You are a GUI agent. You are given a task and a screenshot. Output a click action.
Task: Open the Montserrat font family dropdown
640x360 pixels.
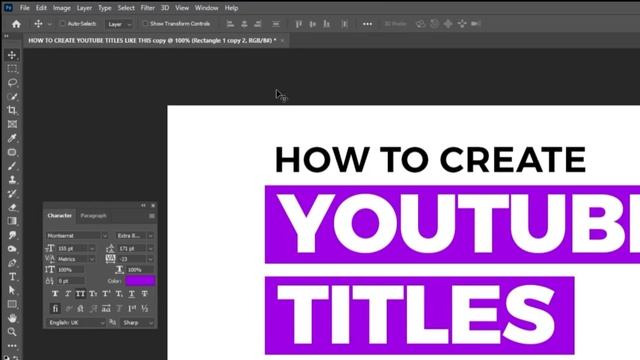[x=105, y=236]
